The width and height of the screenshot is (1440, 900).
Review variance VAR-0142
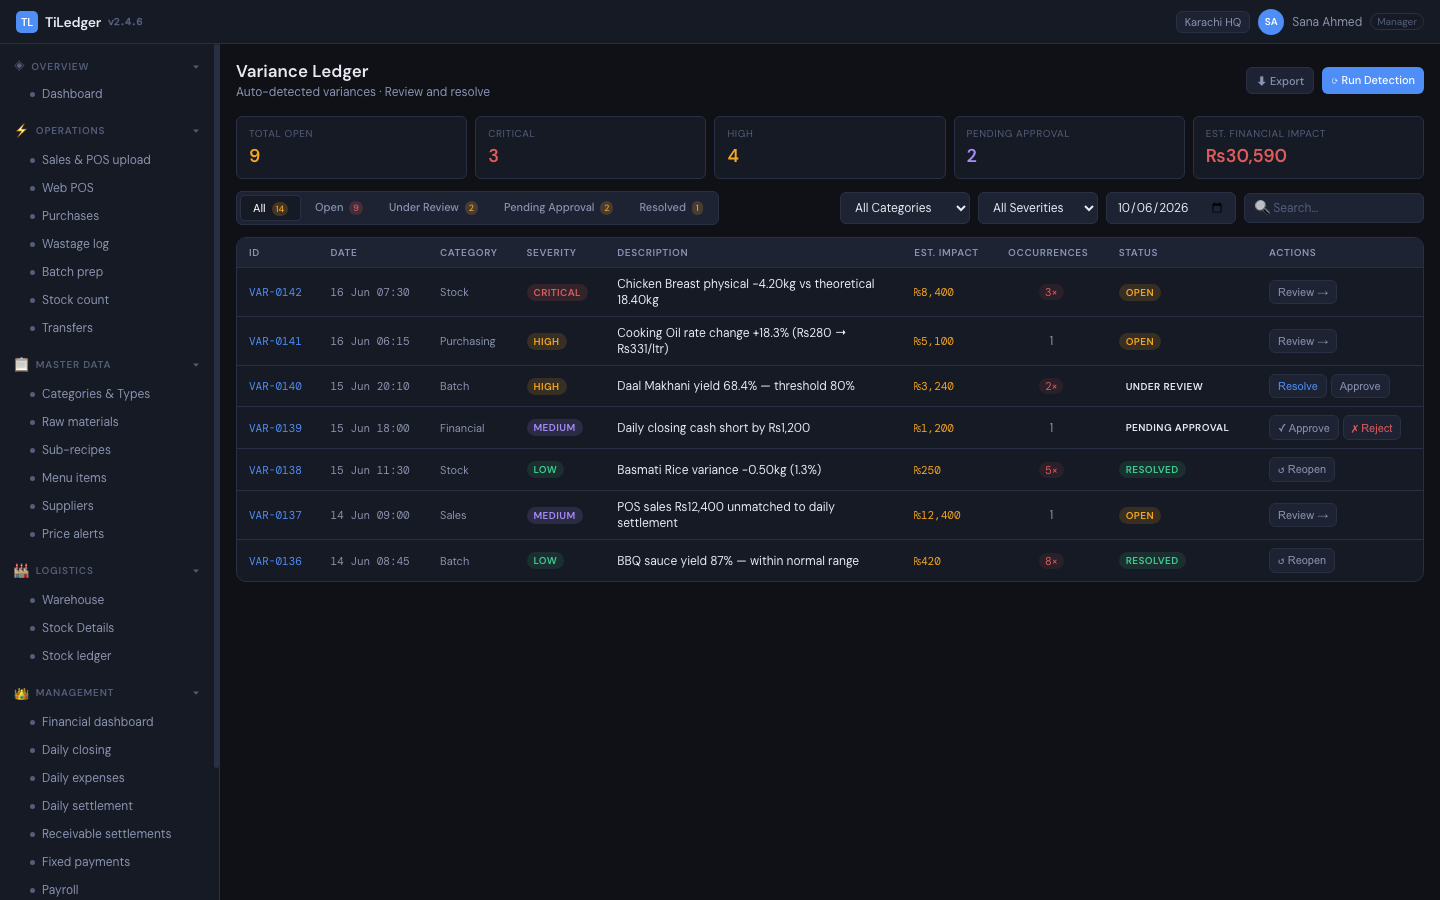(x=1303, y=292)
